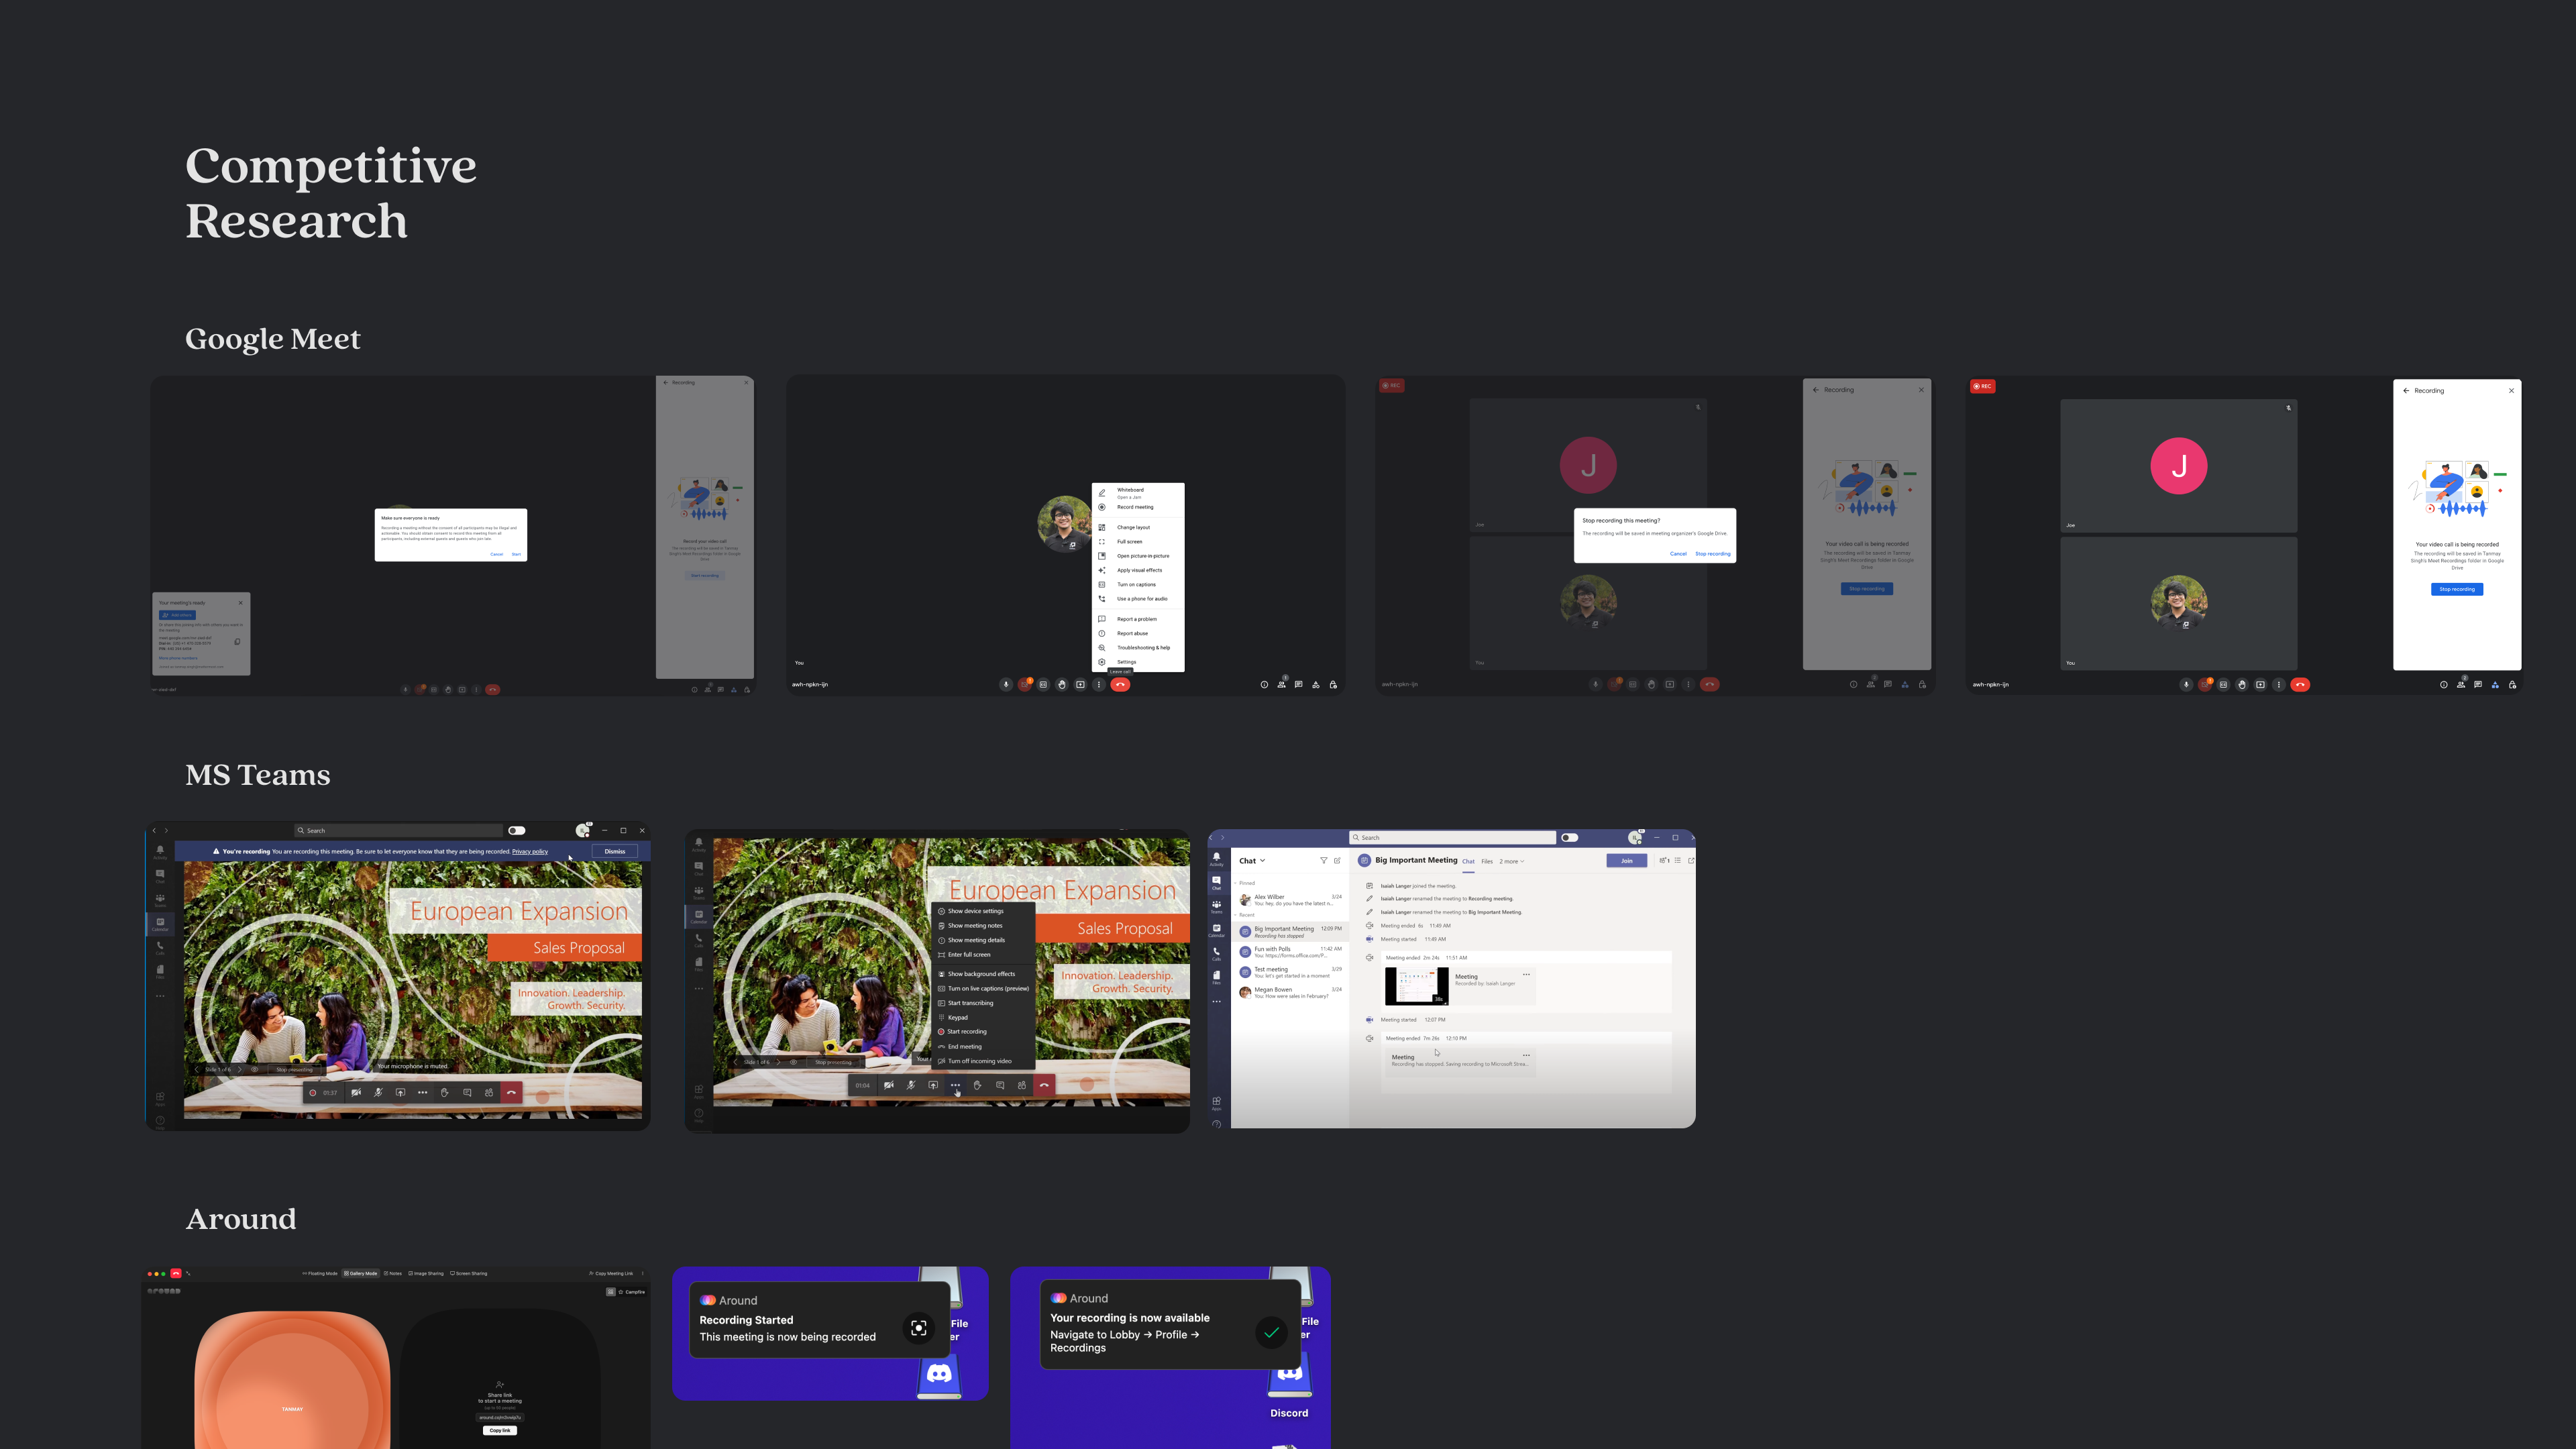The height and width of the screenshot is (1449, 2576).
Task: Click red hang up button in Around window
Action: [176, 1274]
